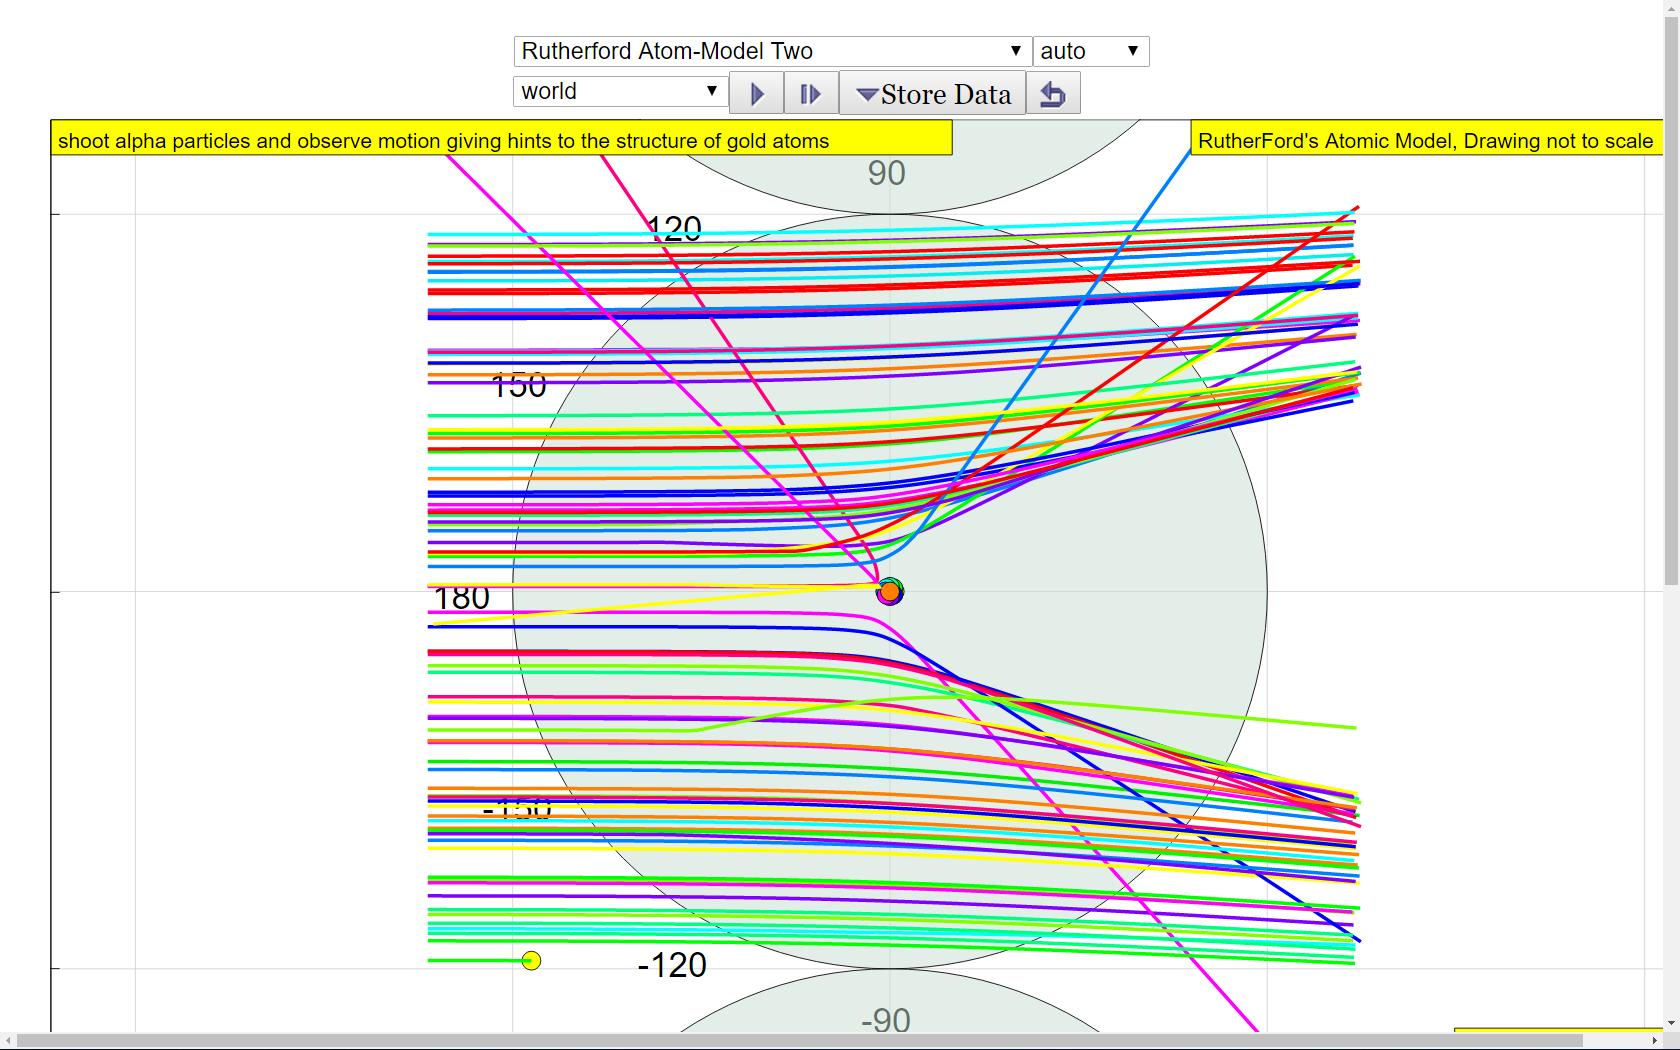Screen dimensions: 1680x1050
Task: Open the auto dropdown
Action: (x=1091, y=51)
